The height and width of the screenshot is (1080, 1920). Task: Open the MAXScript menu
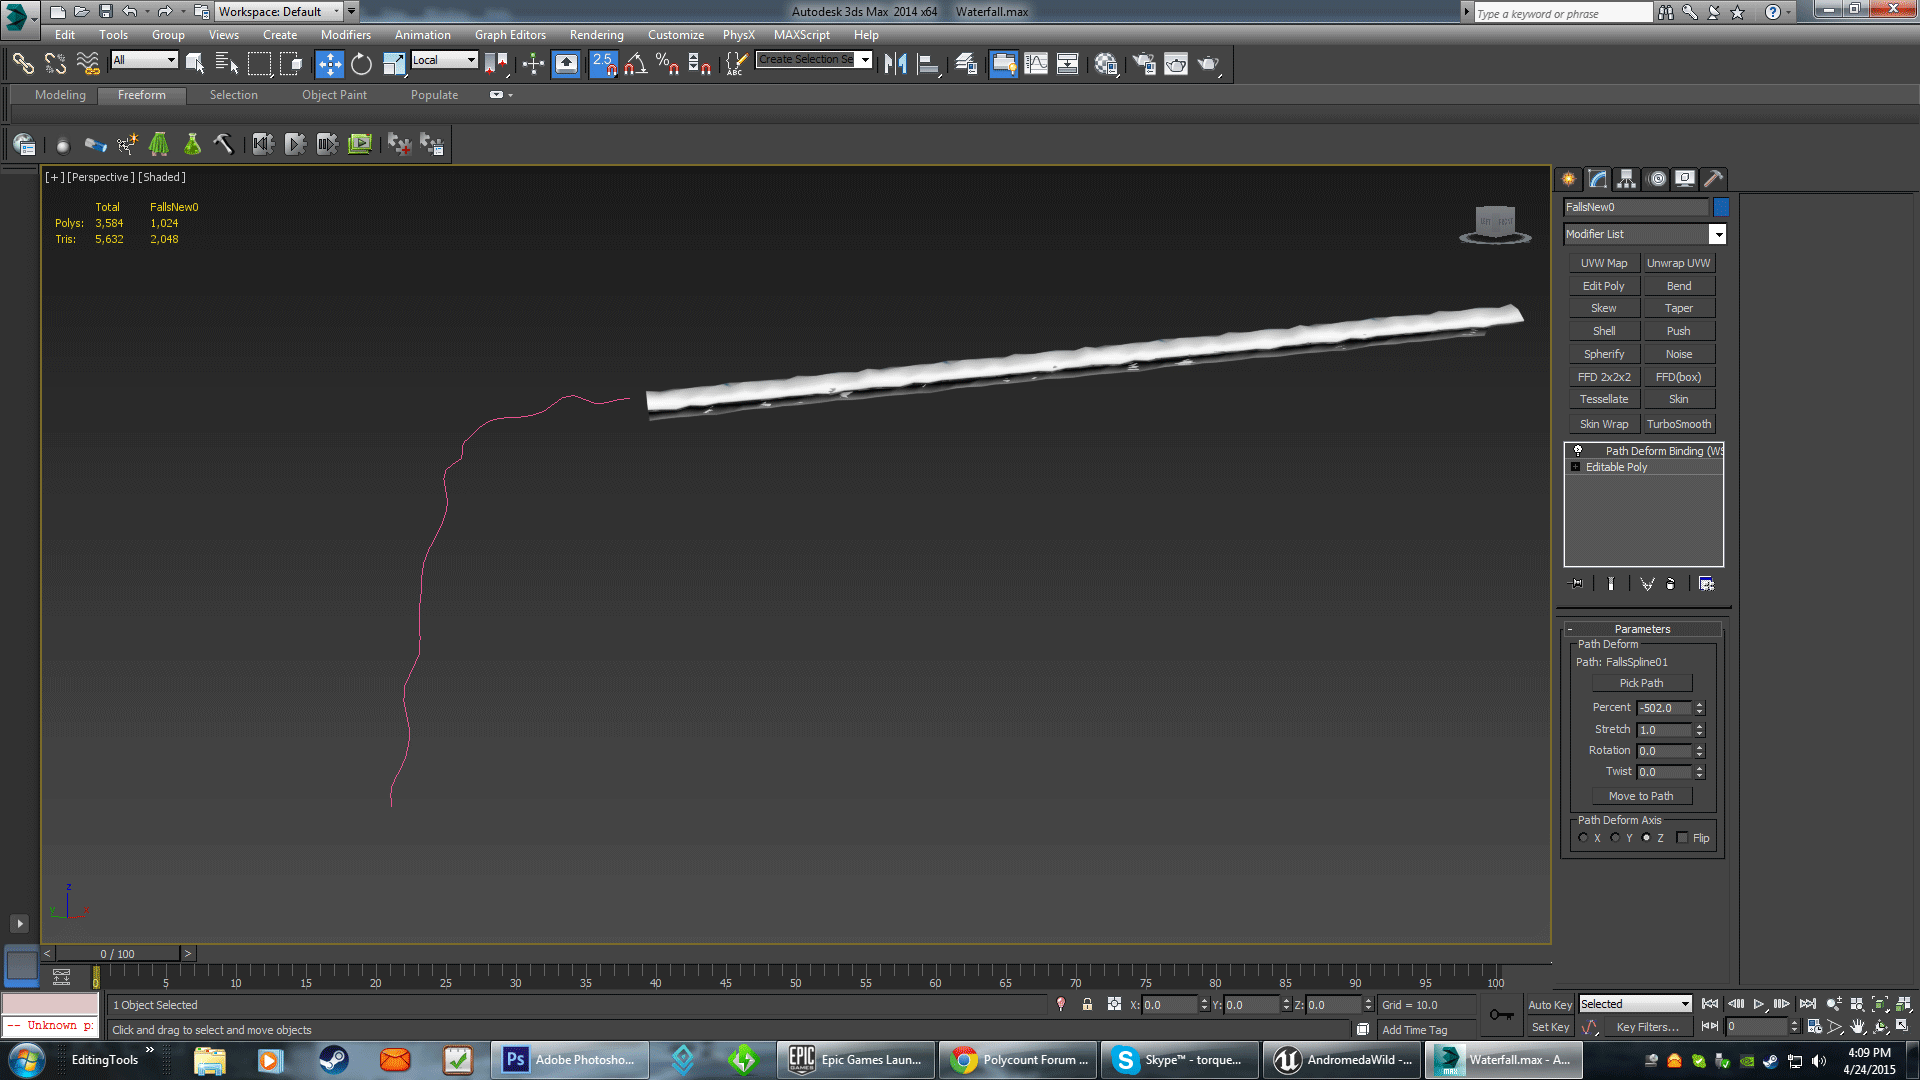[x=801, y=35]
